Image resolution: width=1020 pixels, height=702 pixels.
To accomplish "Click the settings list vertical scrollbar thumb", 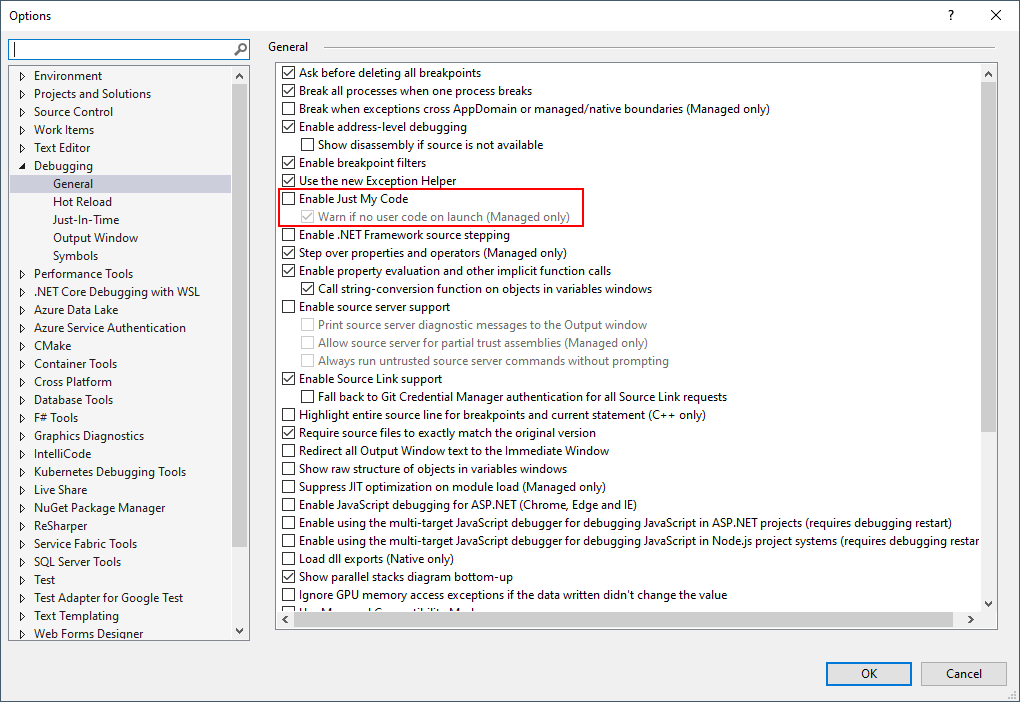I will coord(988,257).
